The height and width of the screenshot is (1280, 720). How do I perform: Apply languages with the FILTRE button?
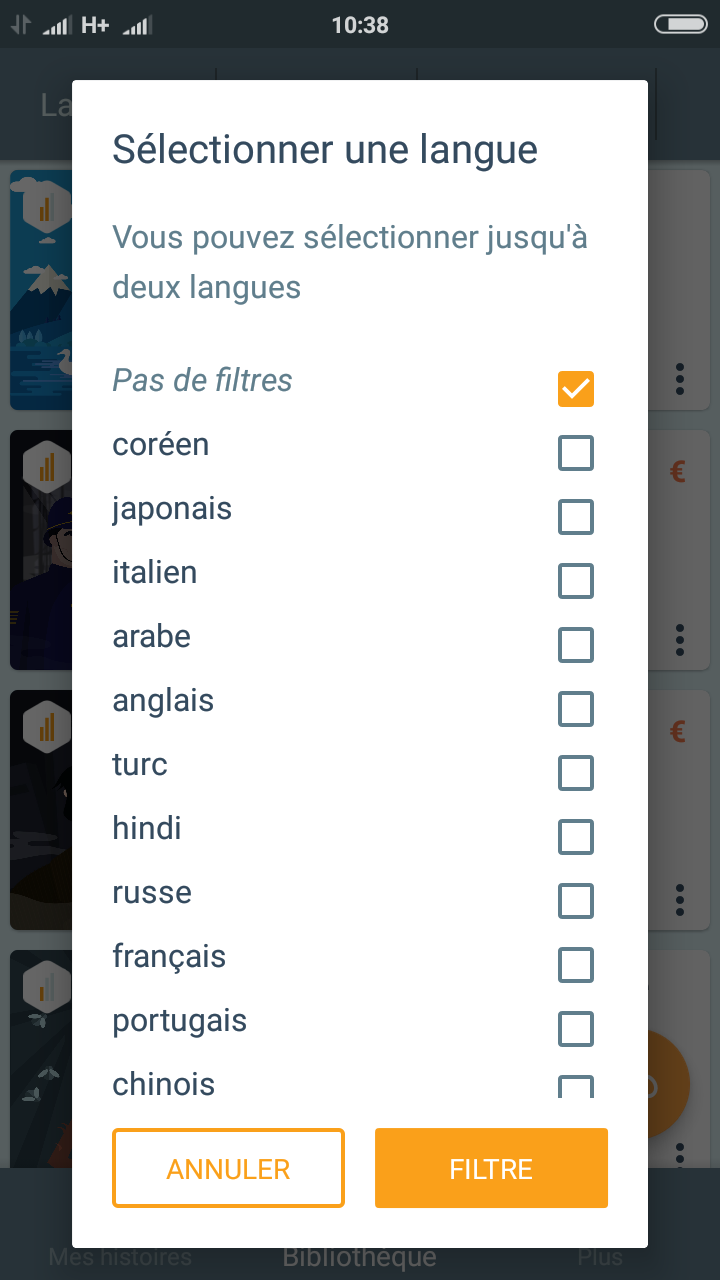coord(491,1168)
